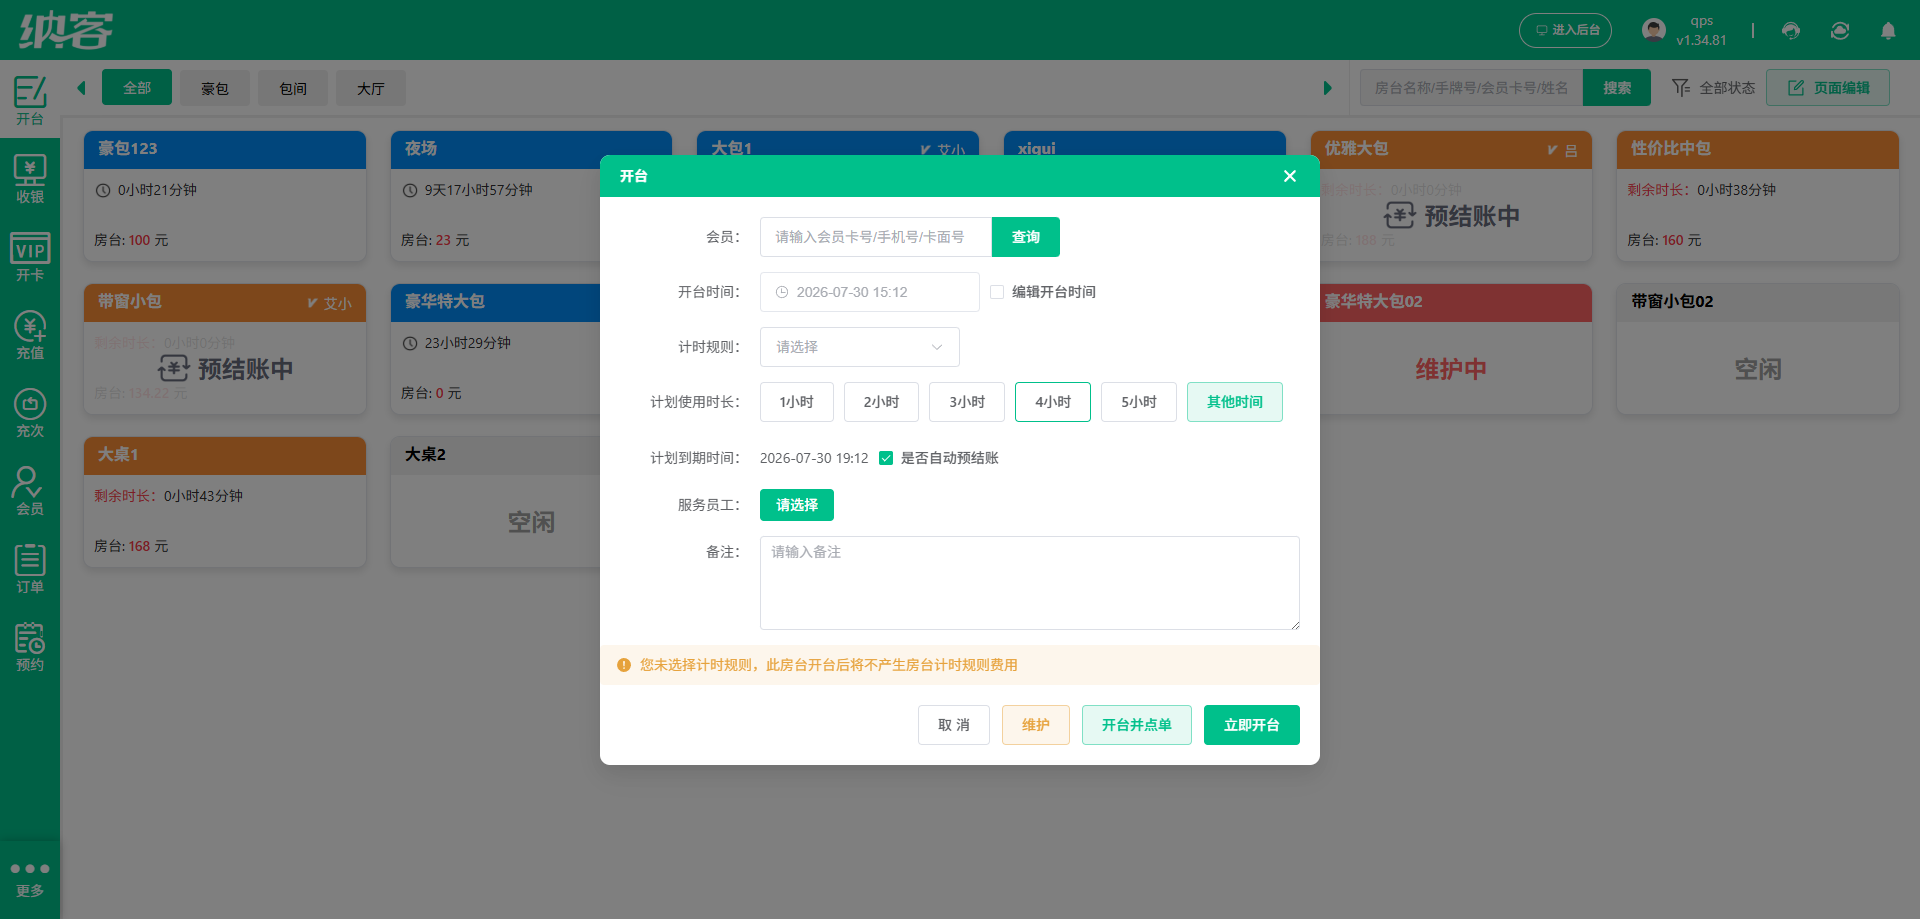
Task: Open the 更多 more menu icon
Action: click(x=30, y=879)
